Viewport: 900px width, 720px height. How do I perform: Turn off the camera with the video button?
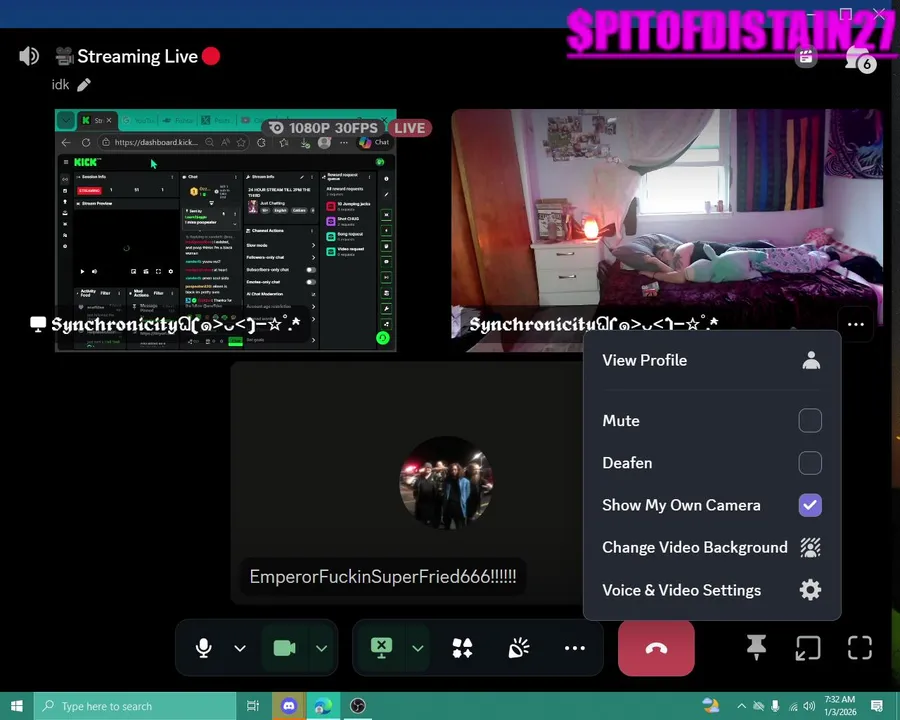[x=284, y=648]
